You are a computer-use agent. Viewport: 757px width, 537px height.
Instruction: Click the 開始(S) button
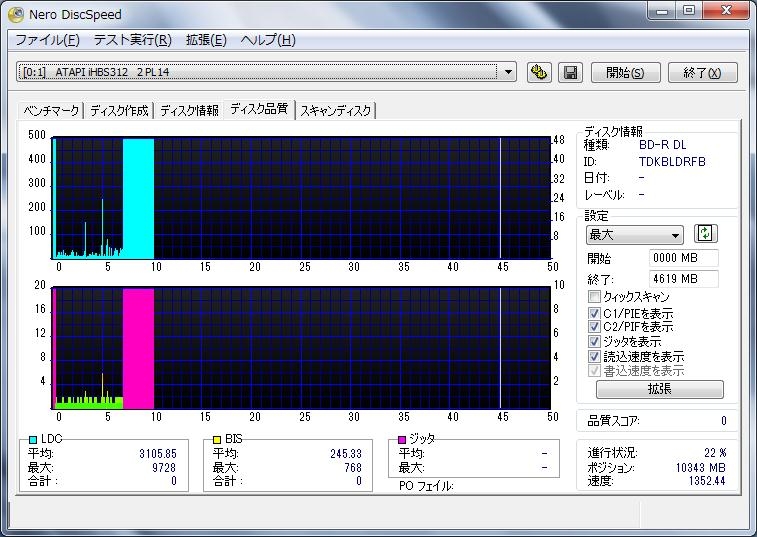[x=625, y=72]
